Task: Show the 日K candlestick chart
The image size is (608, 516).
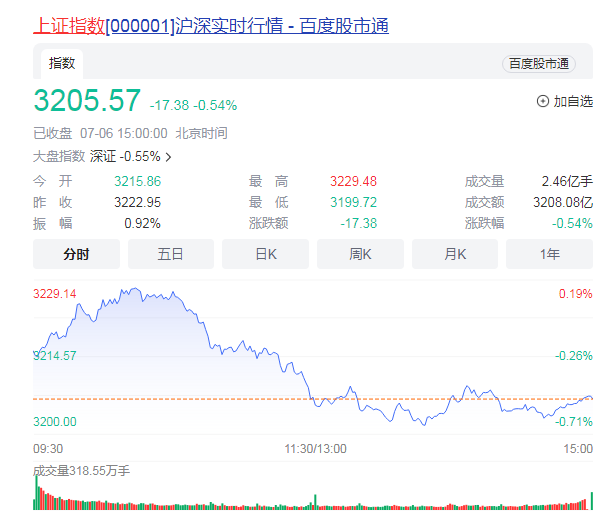Action: [265, 255]
